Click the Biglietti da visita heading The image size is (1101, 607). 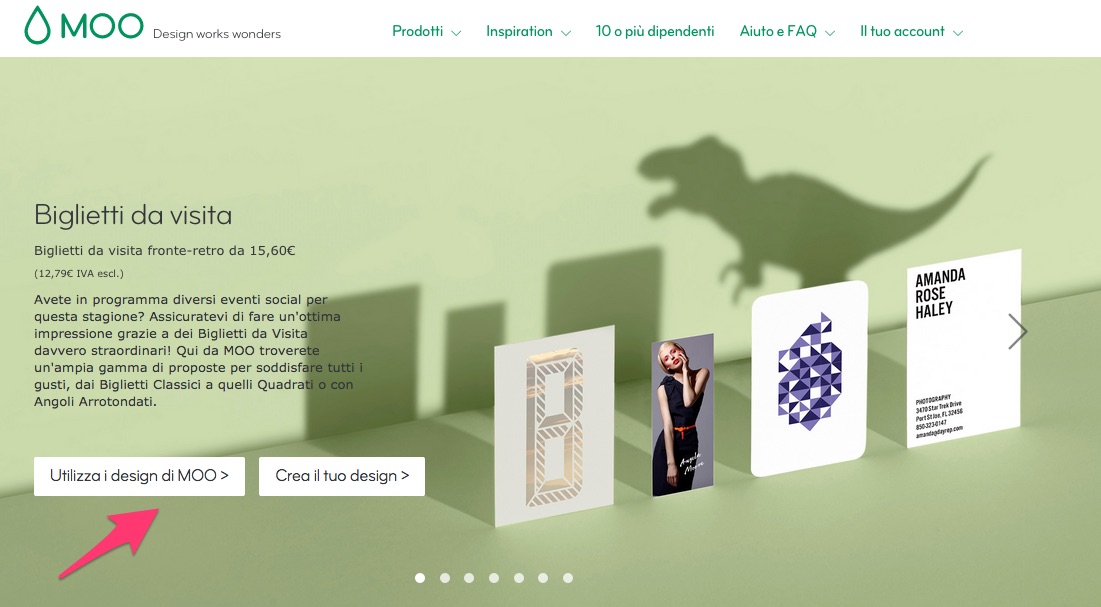coord(133,215)
